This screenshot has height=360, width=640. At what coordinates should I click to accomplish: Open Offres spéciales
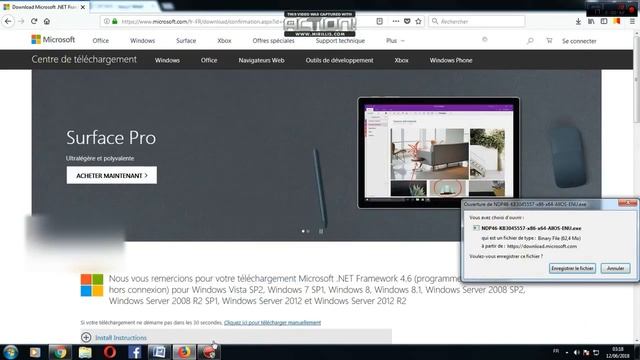273,41
